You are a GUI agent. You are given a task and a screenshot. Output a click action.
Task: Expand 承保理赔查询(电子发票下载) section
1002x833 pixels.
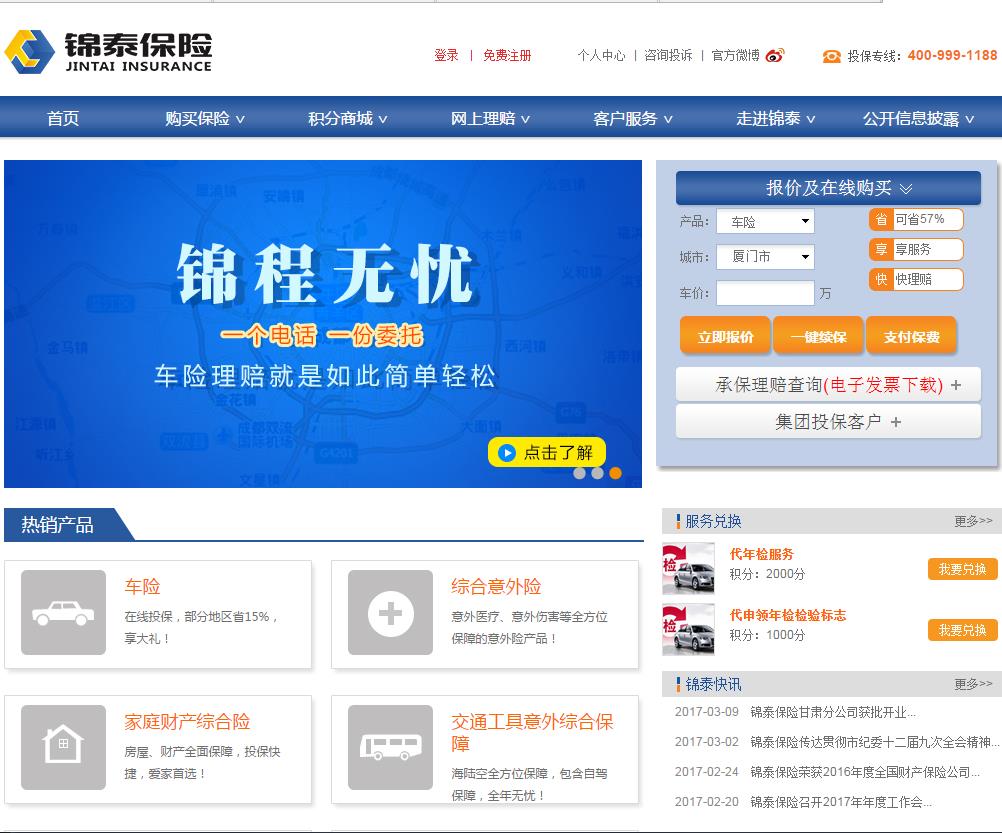[x=828, y=385]
